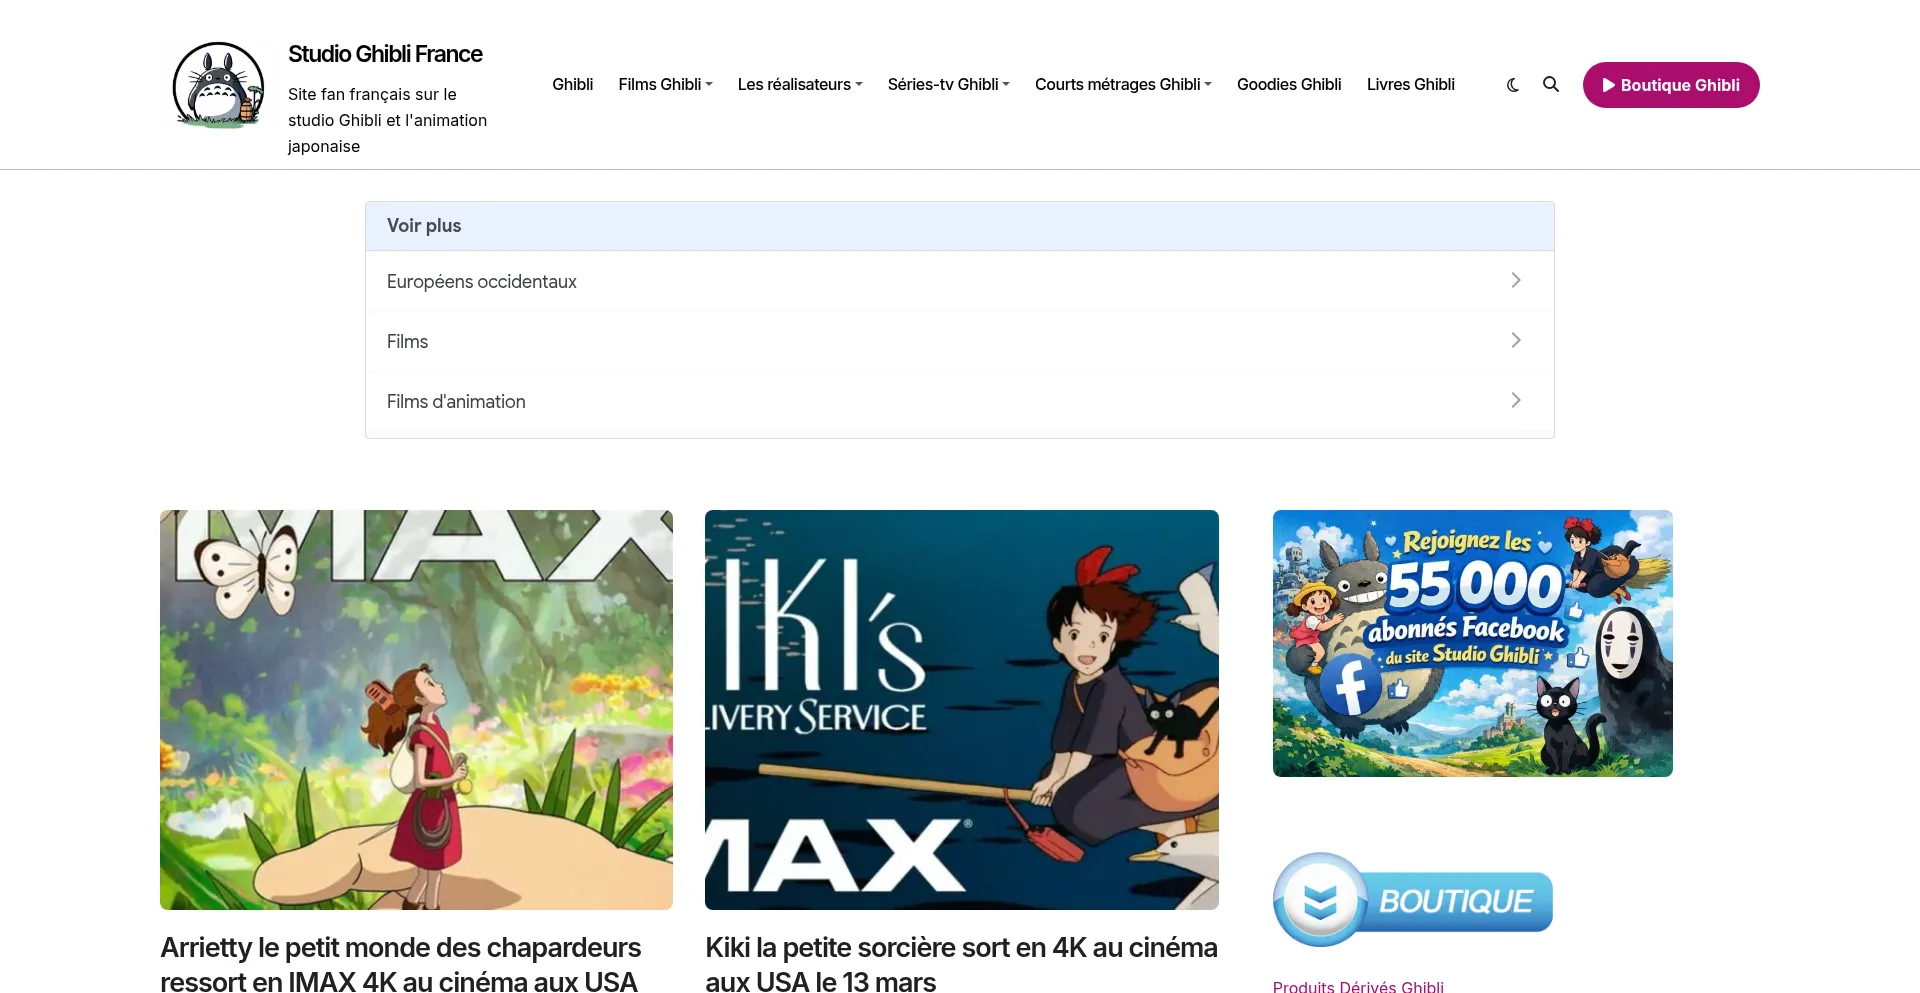Click the Voir plus header
This screenshot has width=1920, height=993.
(x=960, y=226)
